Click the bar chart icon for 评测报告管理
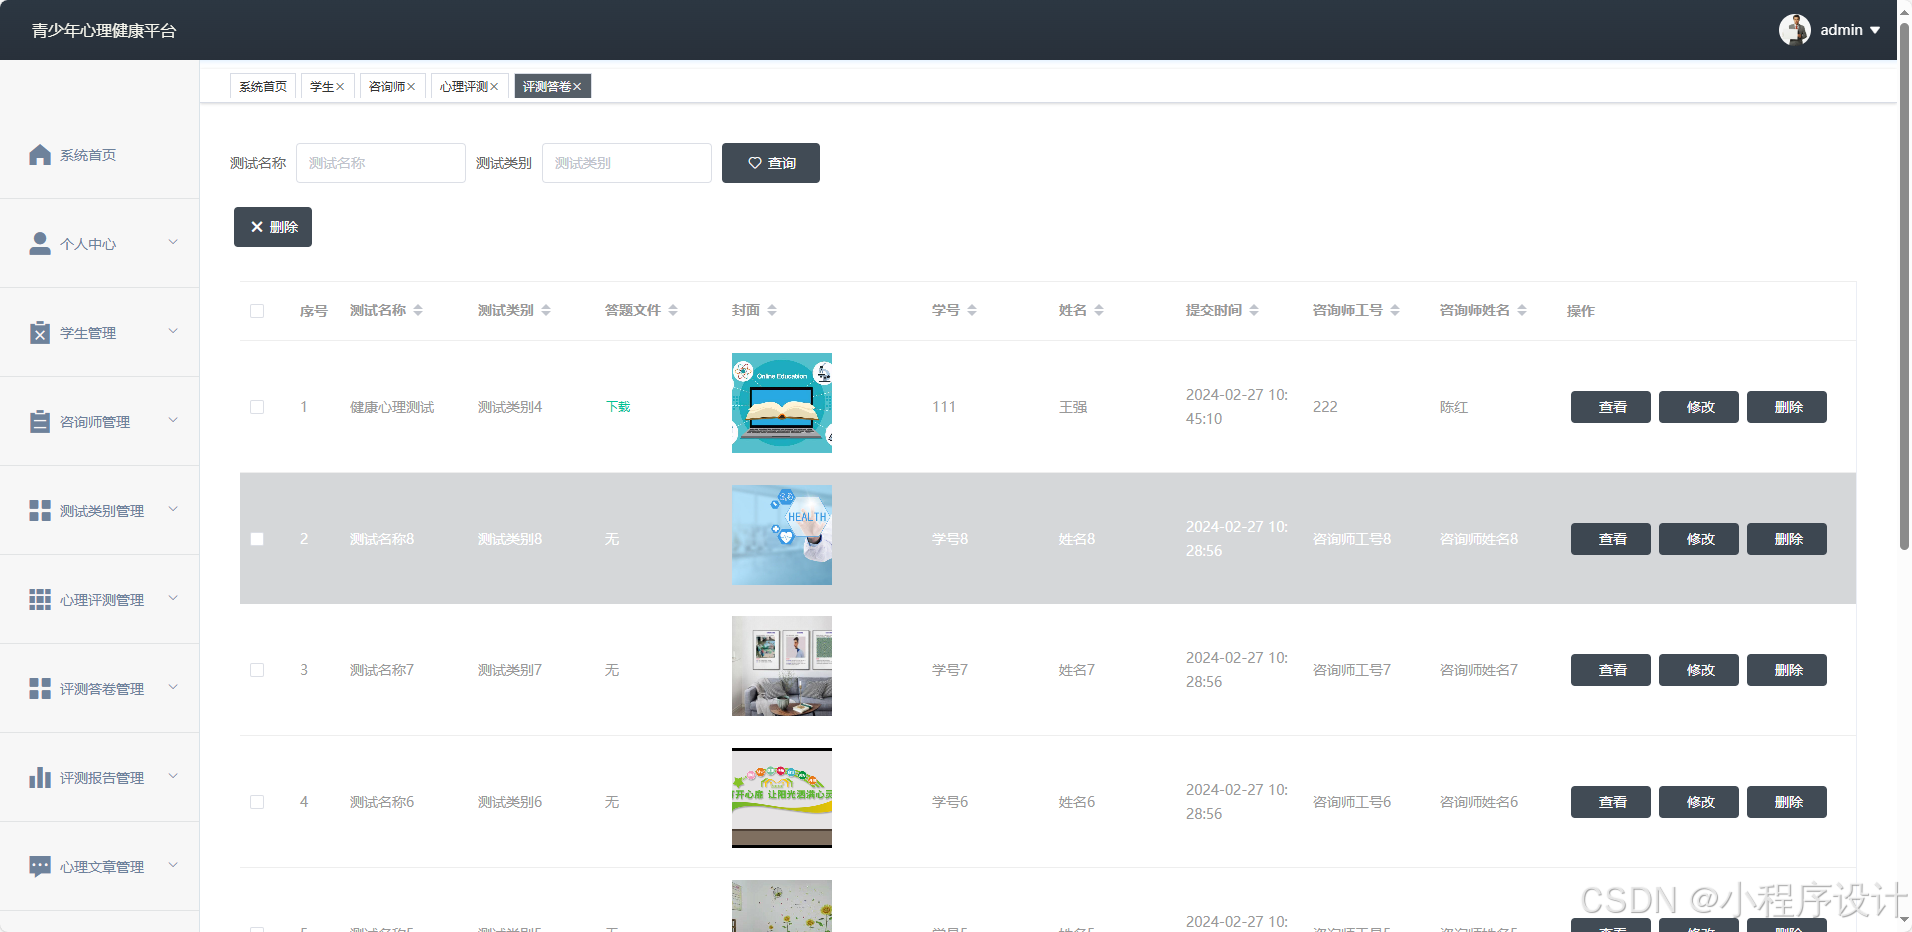The height and width of the screenshot is (932, 1912). point(40,778)
